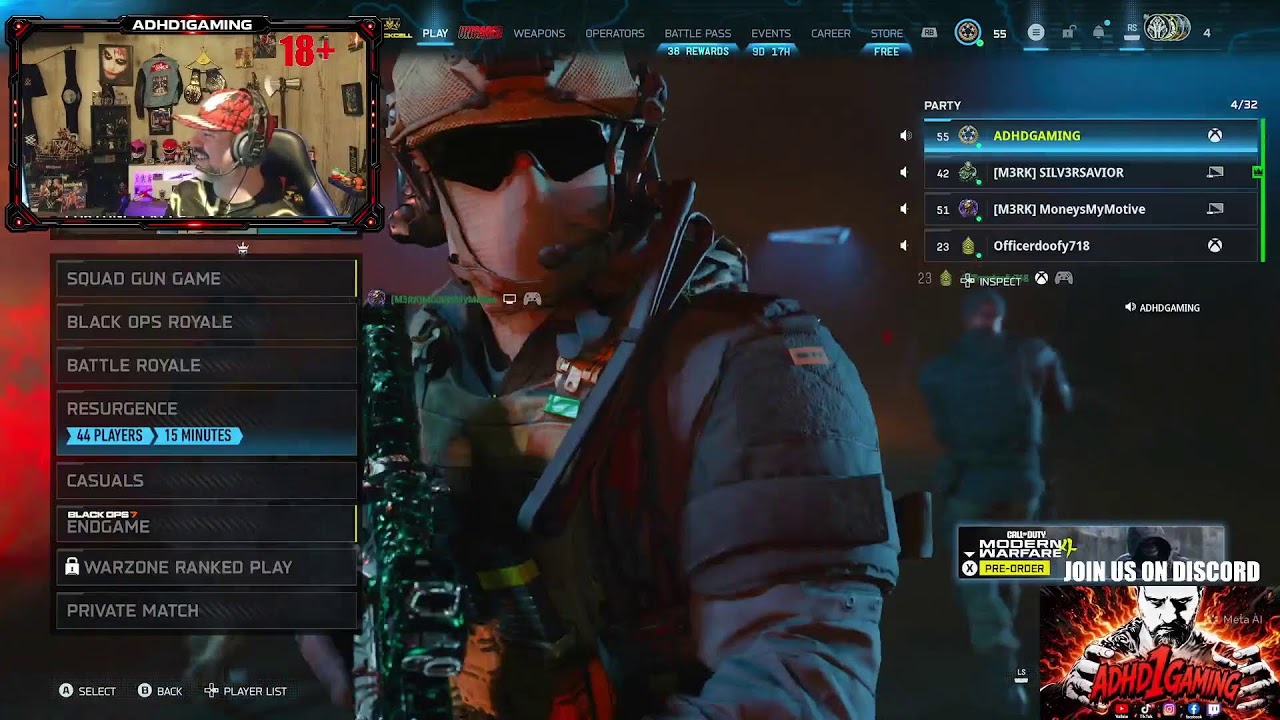Click INSPECT player prompt
The height and width of the screenshot is (720, 1280).
click(x=991, y=281)
